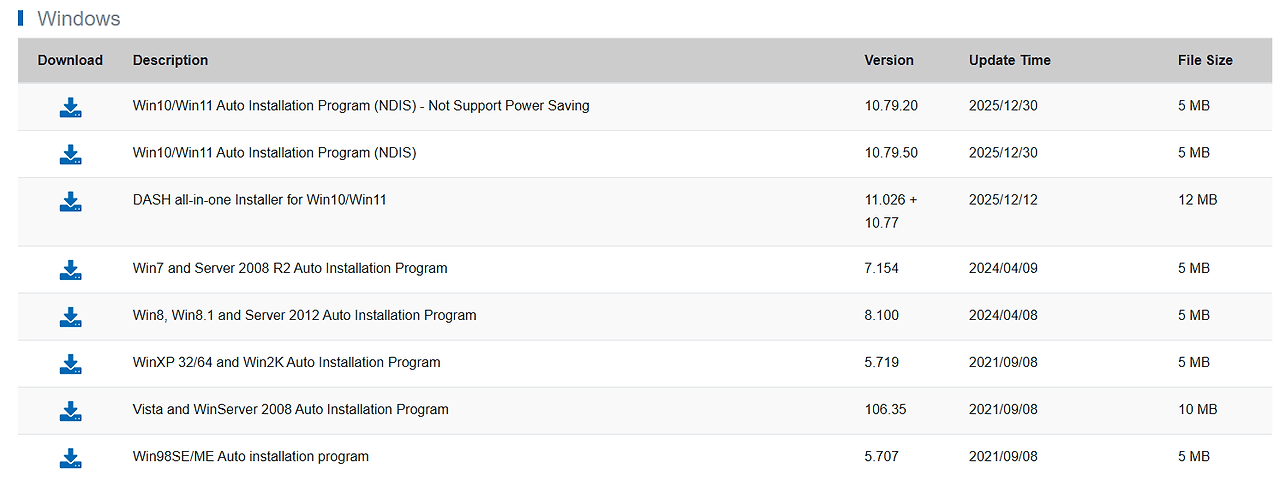
Task: Click the Description column header
Action: [170, 60]
